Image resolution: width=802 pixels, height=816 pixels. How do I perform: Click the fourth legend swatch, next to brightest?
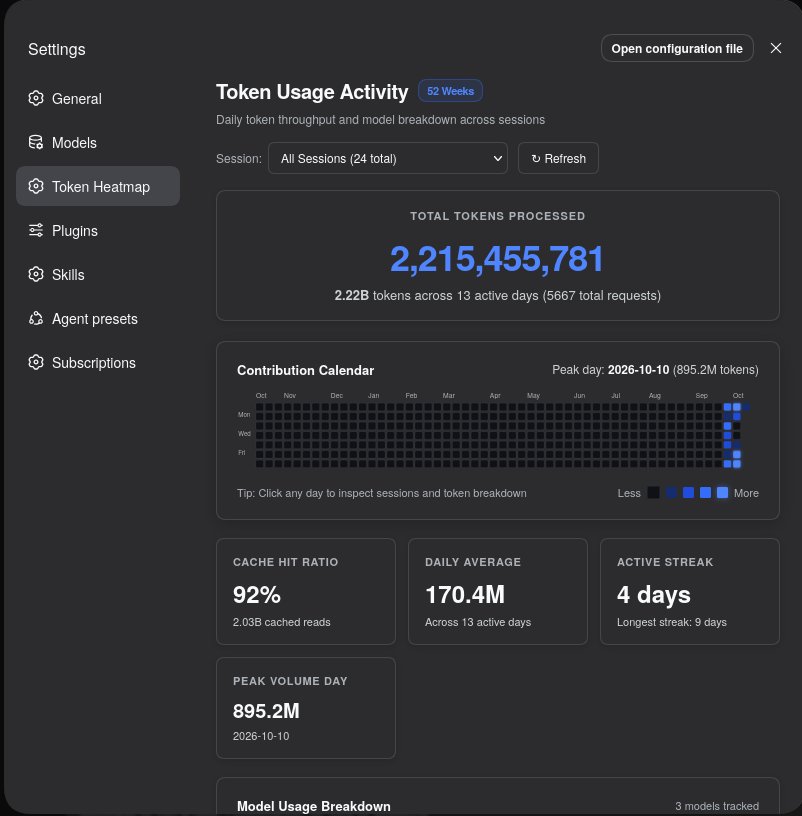pos(705,492)
